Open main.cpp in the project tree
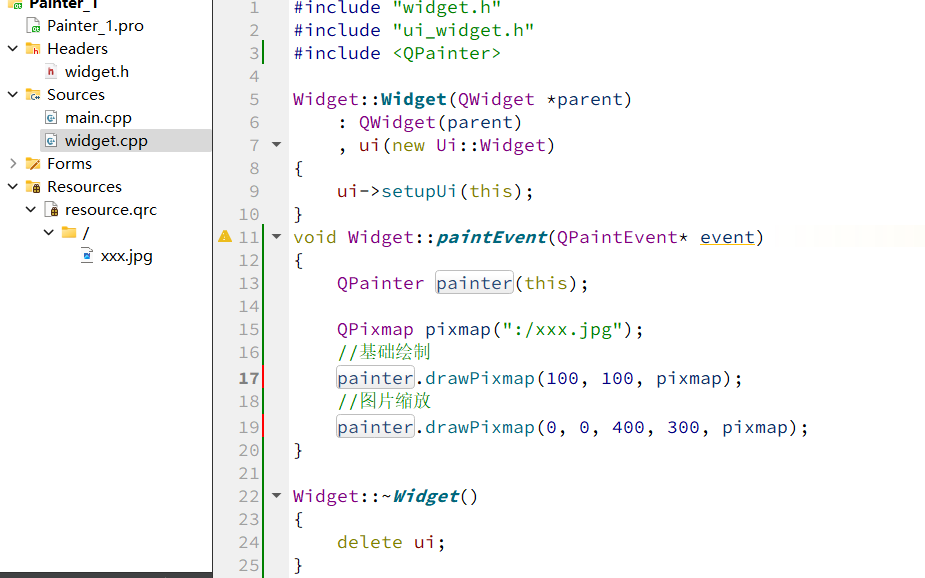 [x=98, y=117]
